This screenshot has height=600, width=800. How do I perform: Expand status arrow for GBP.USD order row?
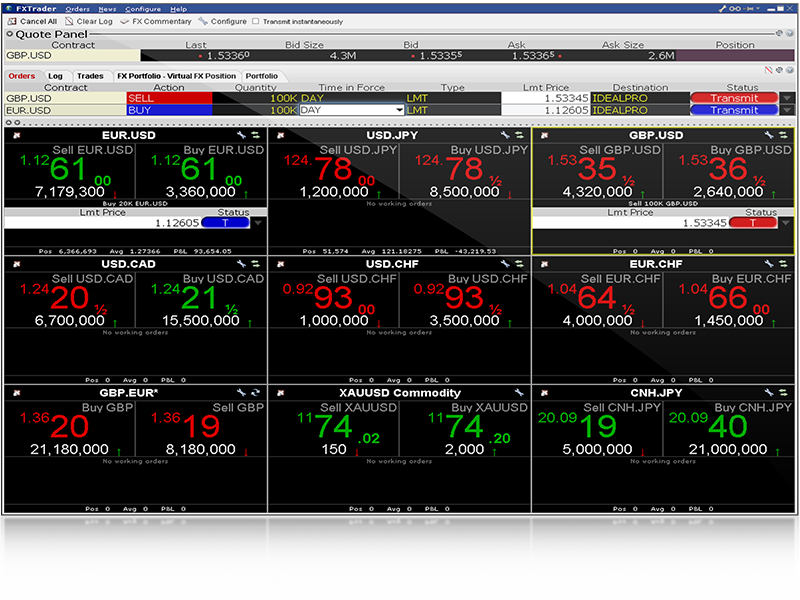(787, 98)
